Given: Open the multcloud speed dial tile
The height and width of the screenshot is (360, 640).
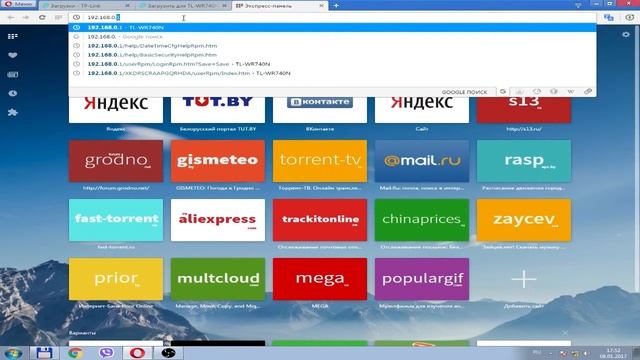Looking at the screenshot, I should pyautogui.click(x=218, y=279).
